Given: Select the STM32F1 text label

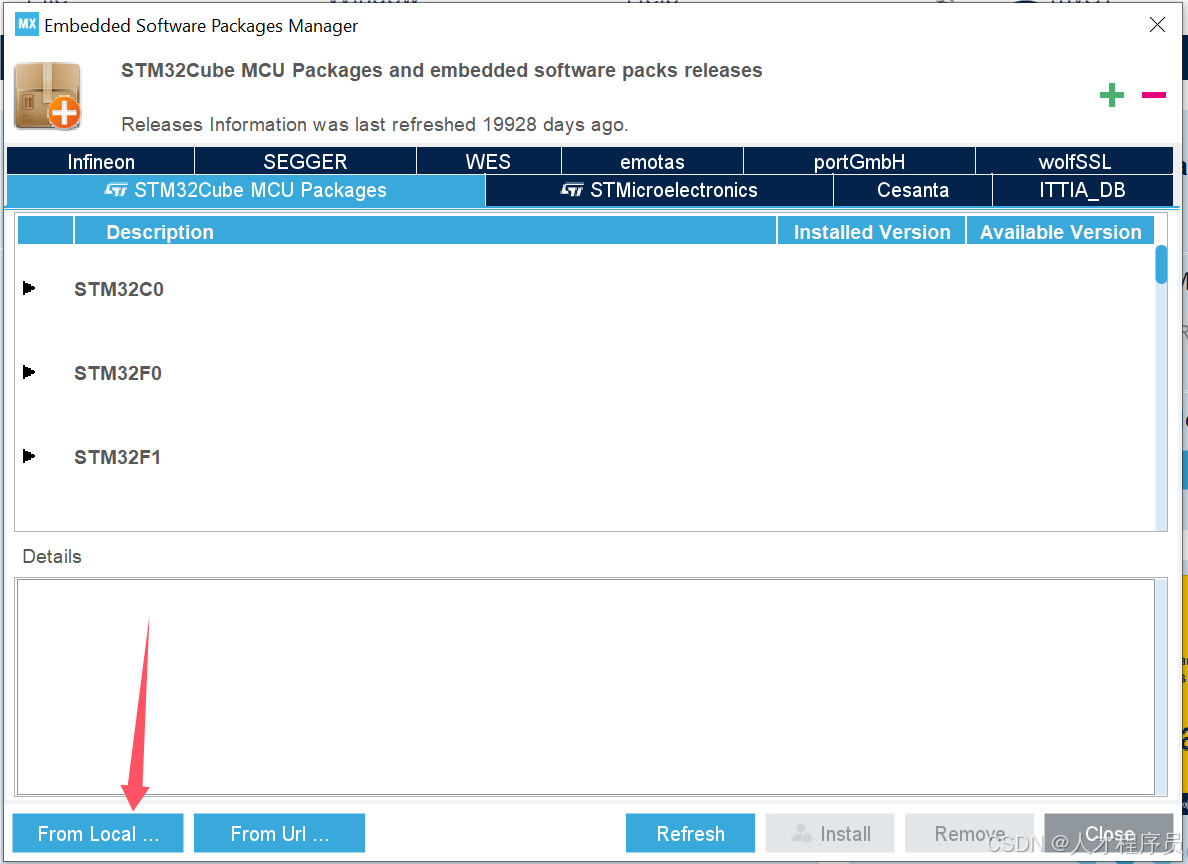Looking at the screenshot, I should point(117,457).
